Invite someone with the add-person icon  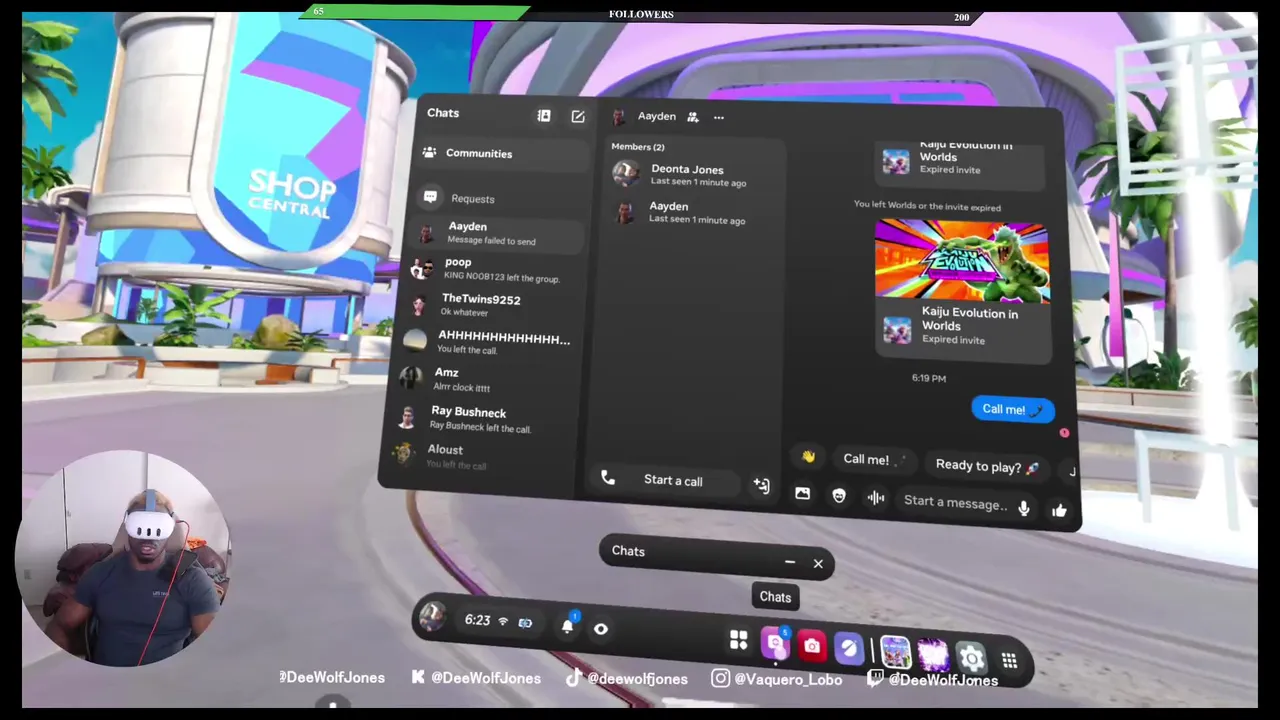tap(761, 486)
